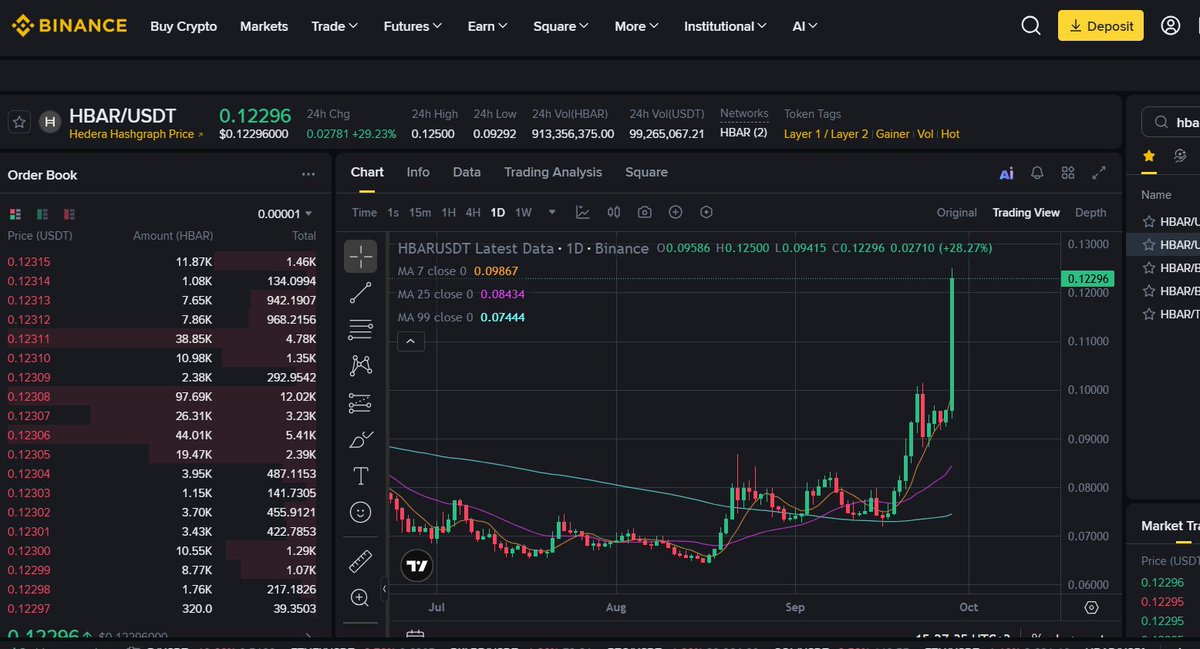Expand the Trade menu

[x=335, y=26]
